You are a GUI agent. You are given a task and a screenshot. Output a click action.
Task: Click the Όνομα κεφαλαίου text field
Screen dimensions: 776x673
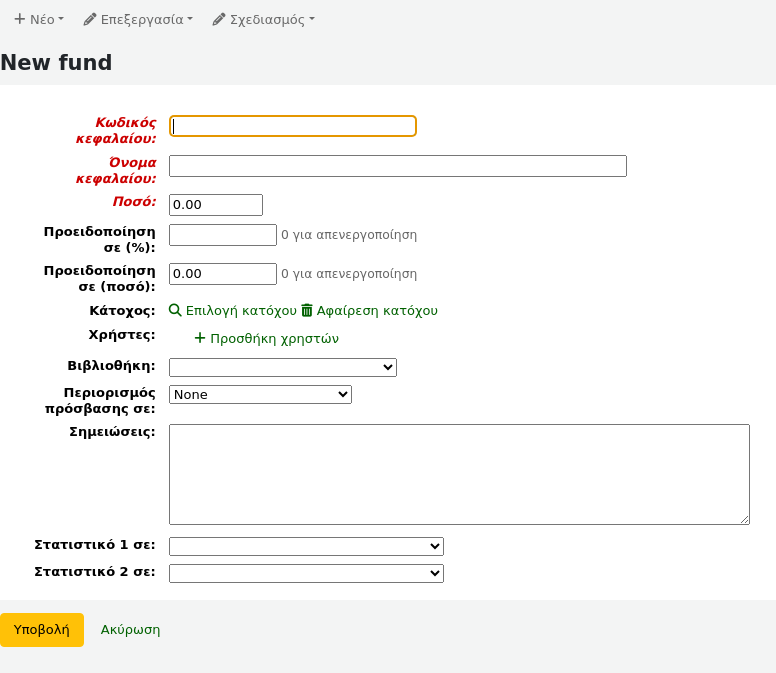397,166
